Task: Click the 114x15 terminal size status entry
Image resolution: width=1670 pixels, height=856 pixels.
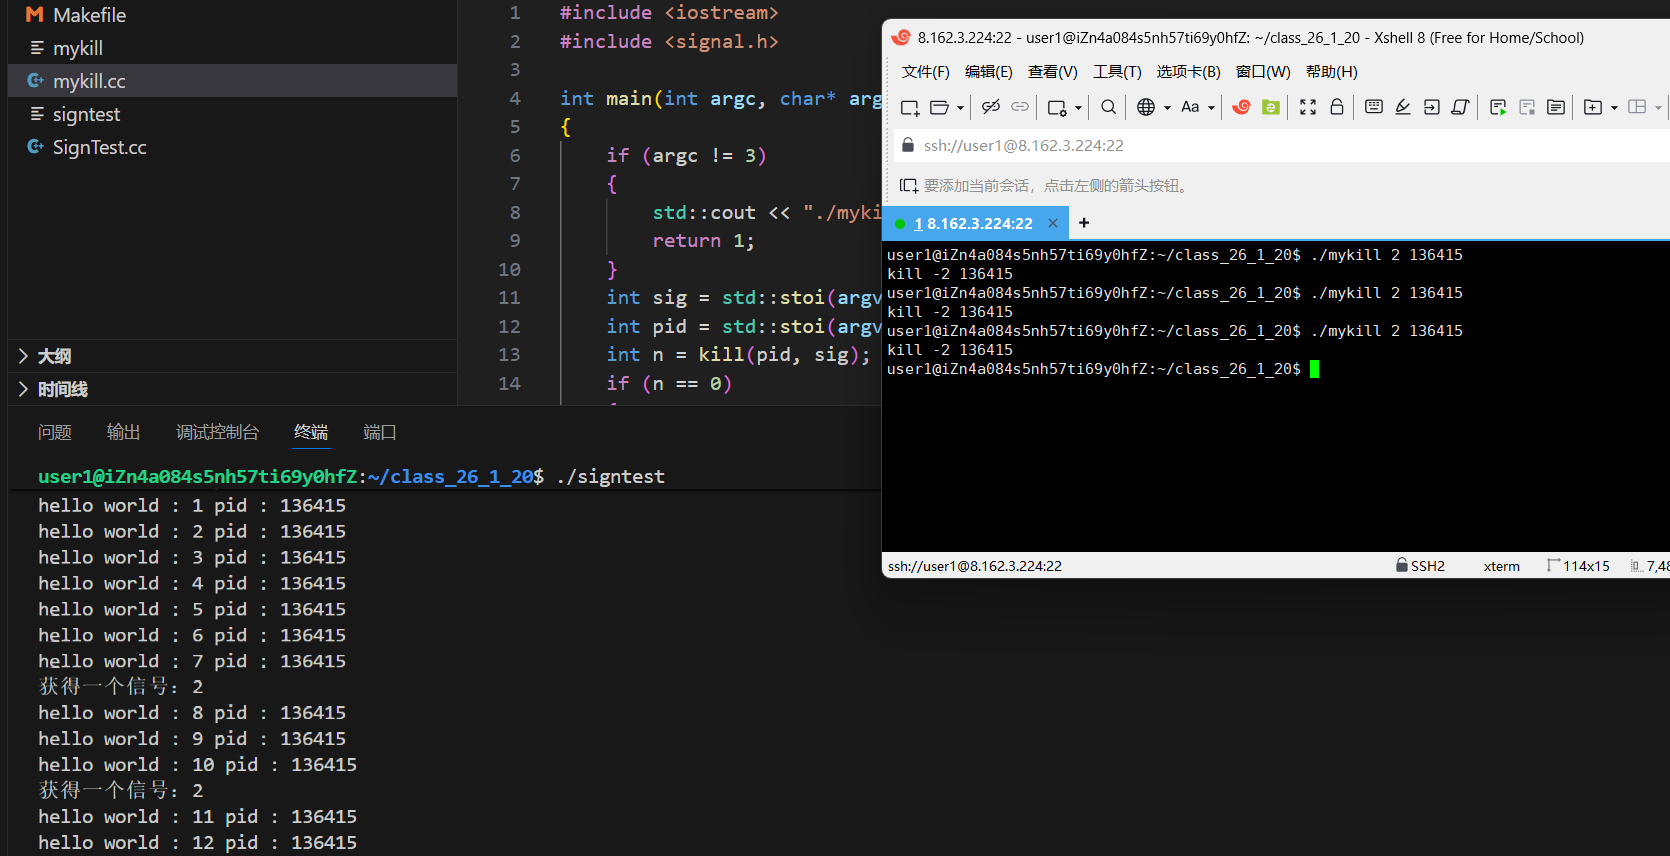Action: click(x=1578, y=566)
